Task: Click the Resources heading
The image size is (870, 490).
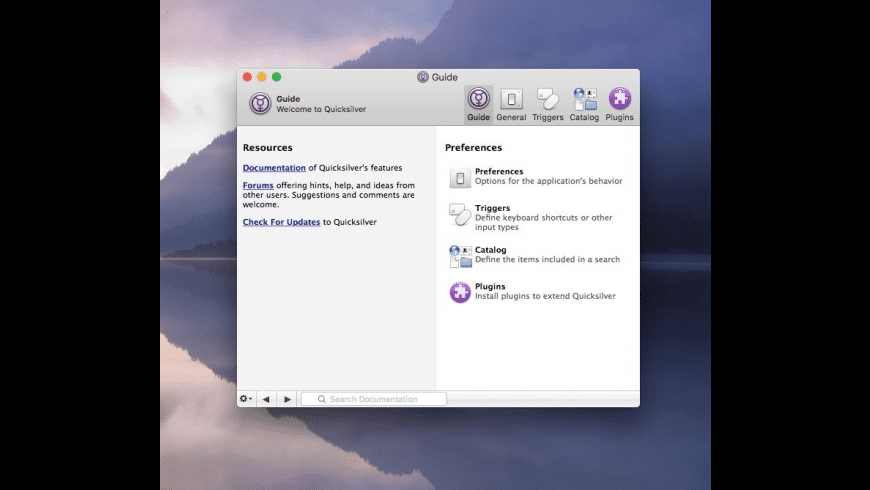Action: tap(267, 148)
